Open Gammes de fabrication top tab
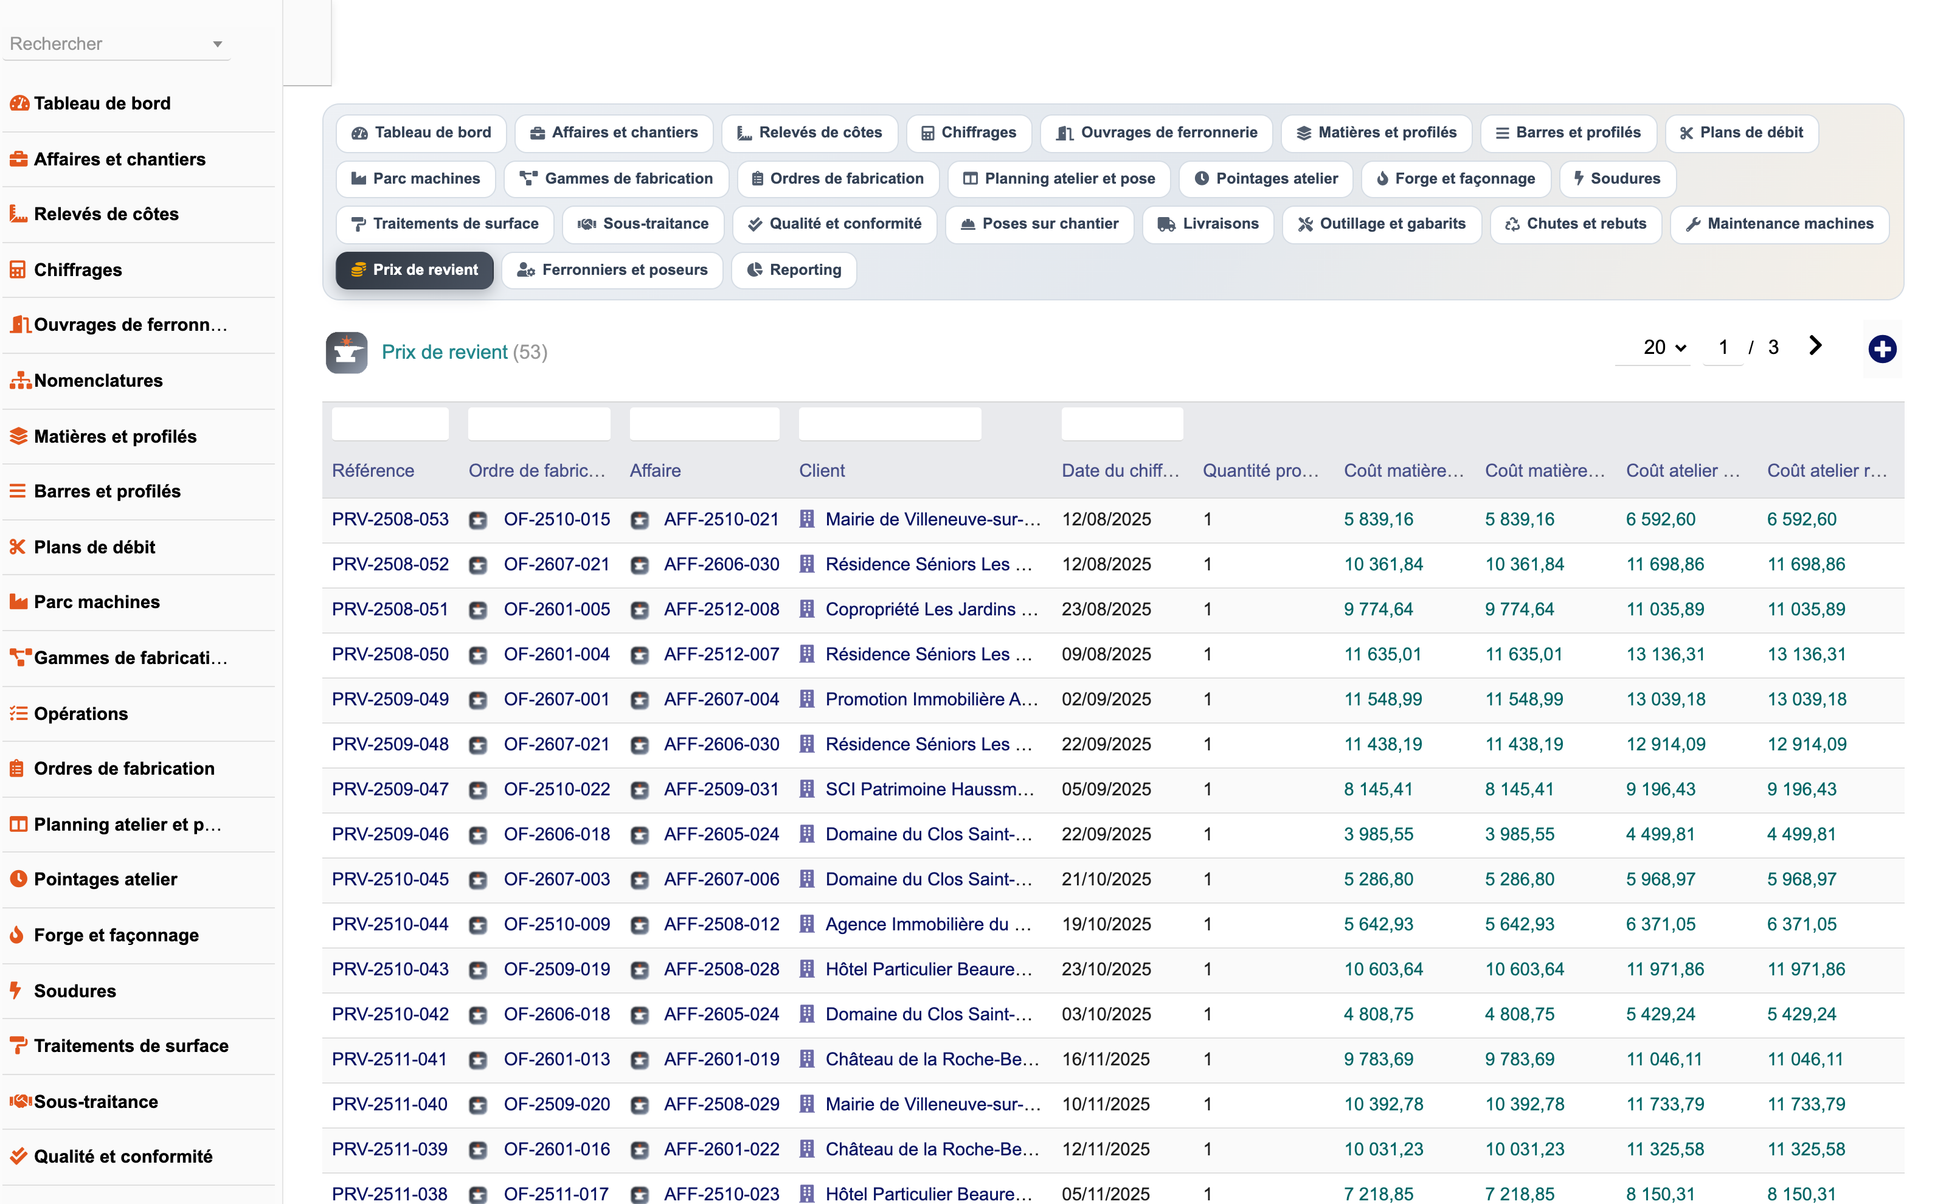 click(x=616, y=179)
